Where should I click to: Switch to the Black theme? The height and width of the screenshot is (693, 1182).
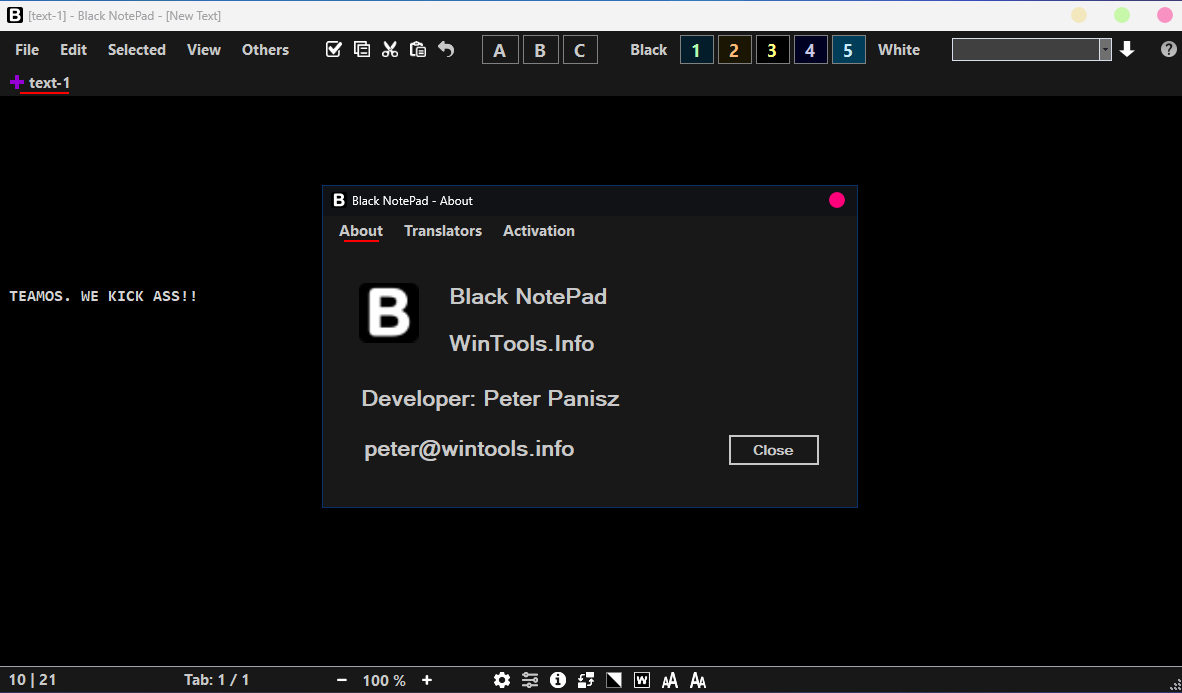pyautogui.click(x=648, y=50)
